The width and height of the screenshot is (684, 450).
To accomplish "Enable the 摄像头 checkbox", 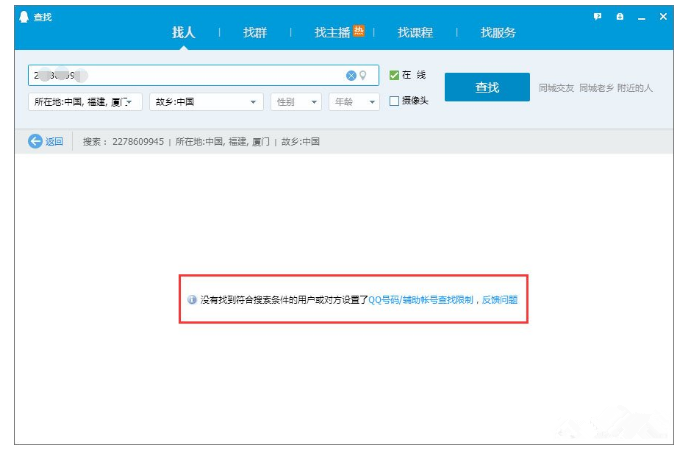I will pos(394,101).
